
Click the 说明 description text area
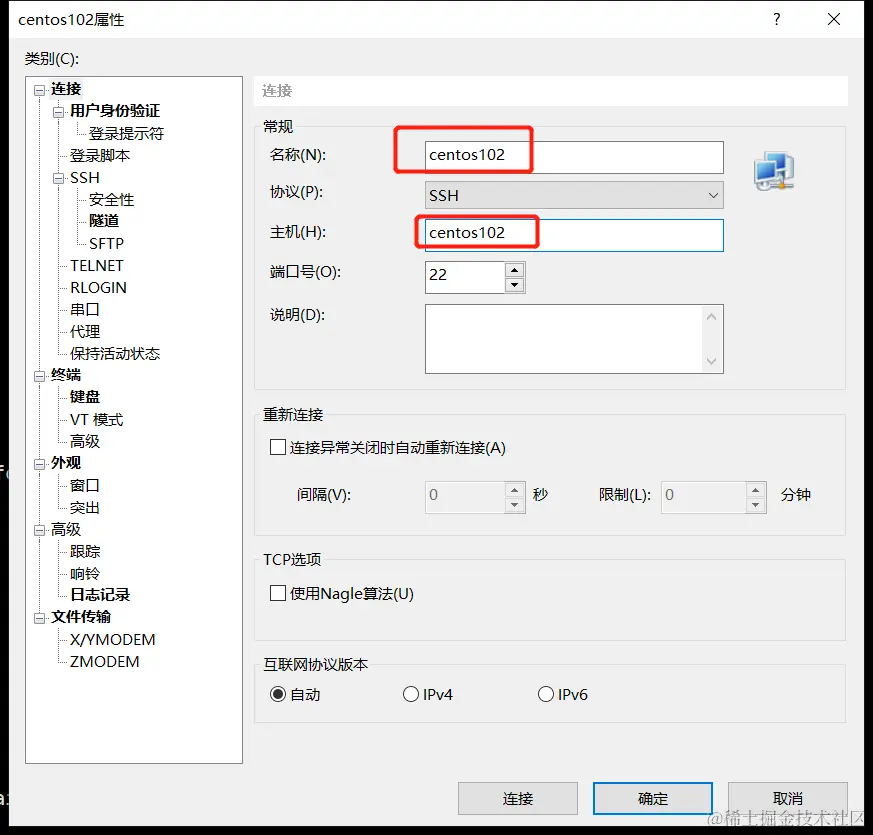pos(574,338)
